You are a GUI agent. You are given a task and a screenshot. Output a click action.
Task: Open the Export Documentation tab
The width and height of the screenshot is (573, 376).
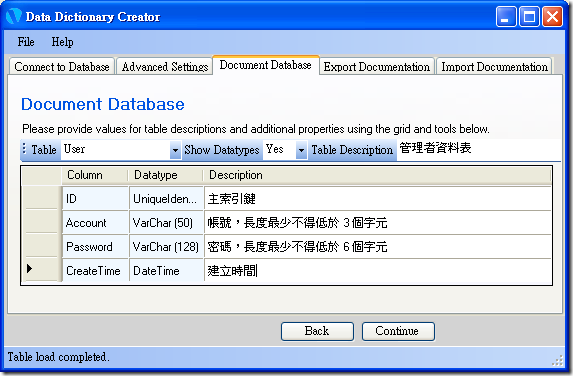pyautogui.click(x=376, y=67)
